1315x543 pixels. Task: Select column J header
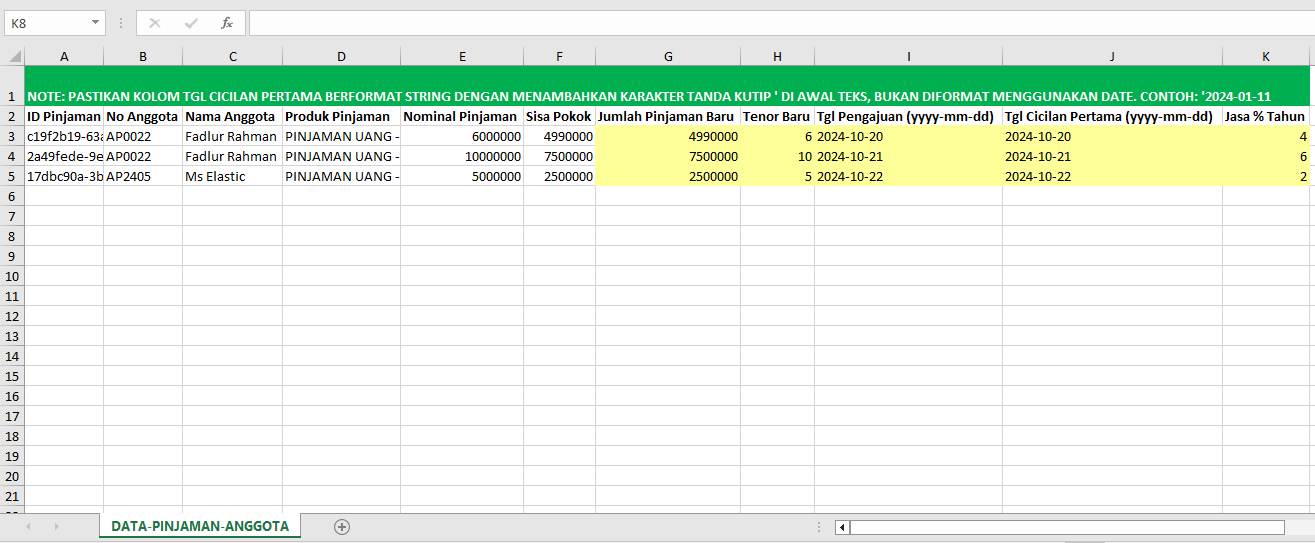[1113, 57]
